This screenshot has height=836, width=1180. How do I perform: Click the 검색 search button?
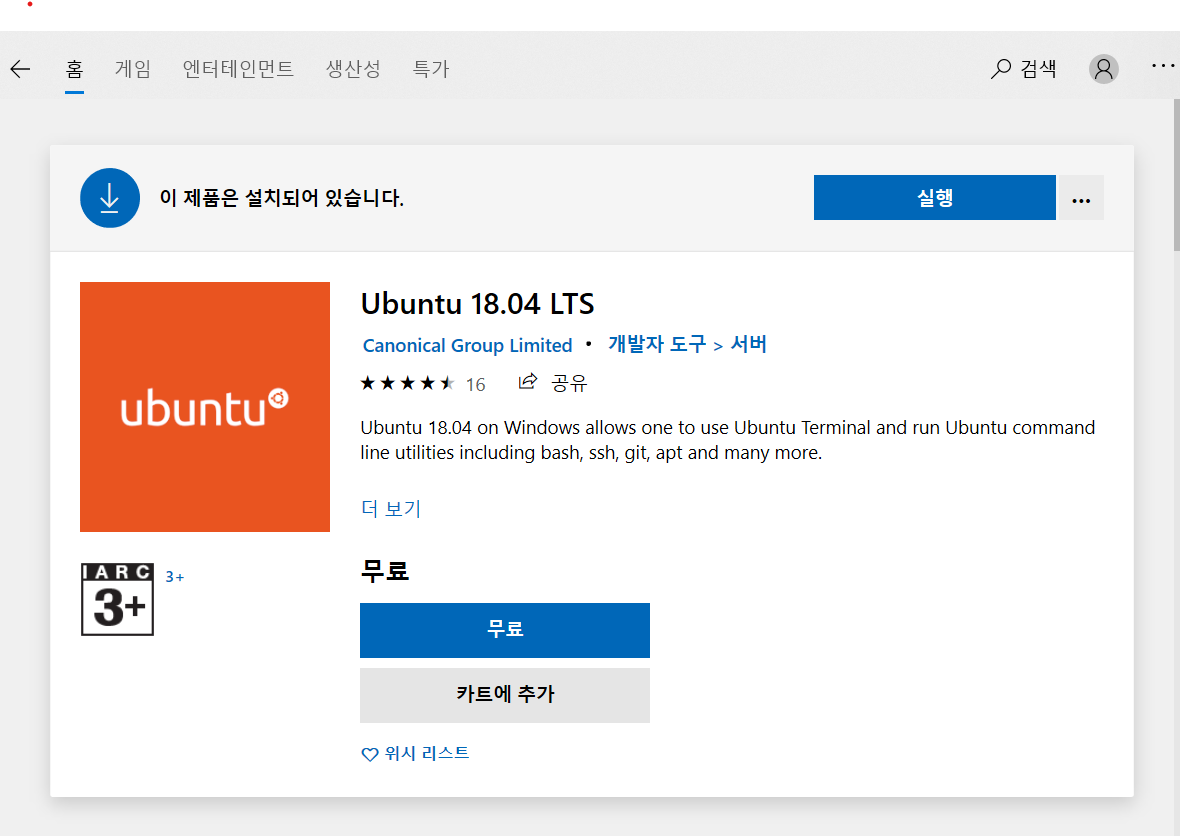tap(1023, 69)
